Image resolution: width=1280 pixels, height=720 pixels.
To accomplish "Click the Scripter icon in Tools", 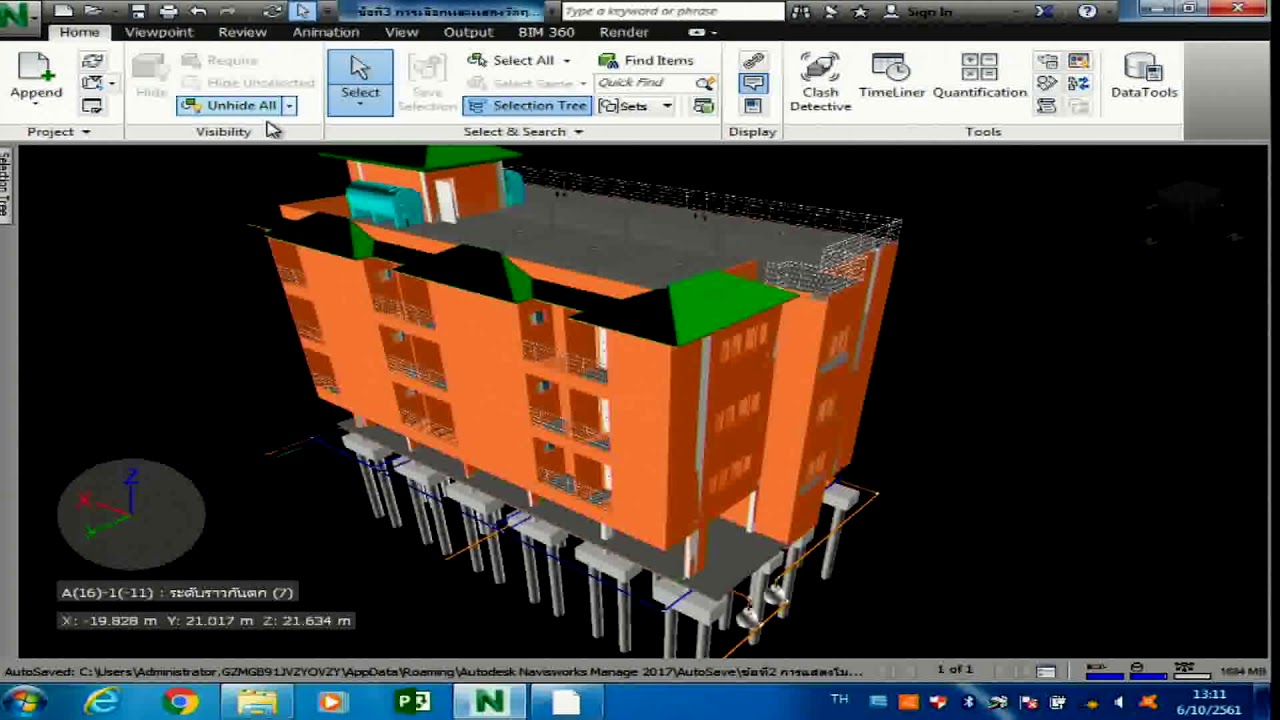I will point(1047,105).
